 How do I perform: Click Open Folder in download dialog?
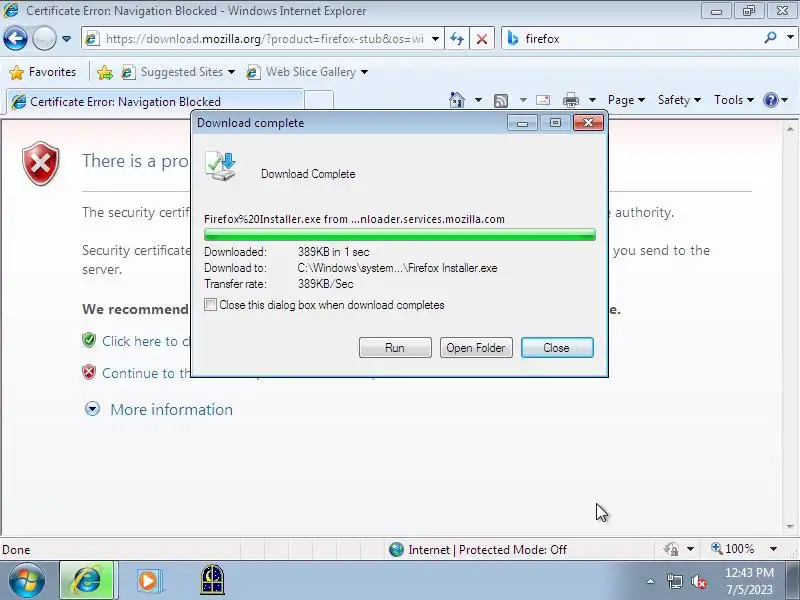coord(476,347)
